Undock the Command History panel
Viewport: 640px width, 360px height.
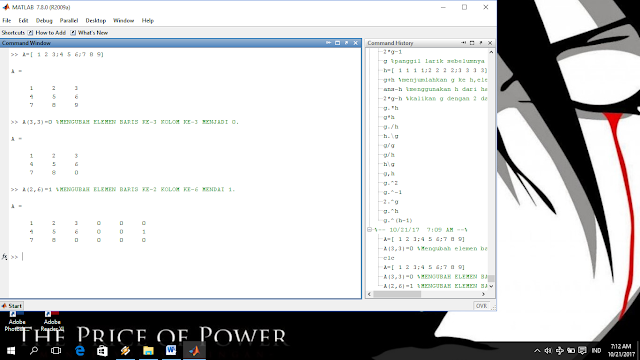481,43
